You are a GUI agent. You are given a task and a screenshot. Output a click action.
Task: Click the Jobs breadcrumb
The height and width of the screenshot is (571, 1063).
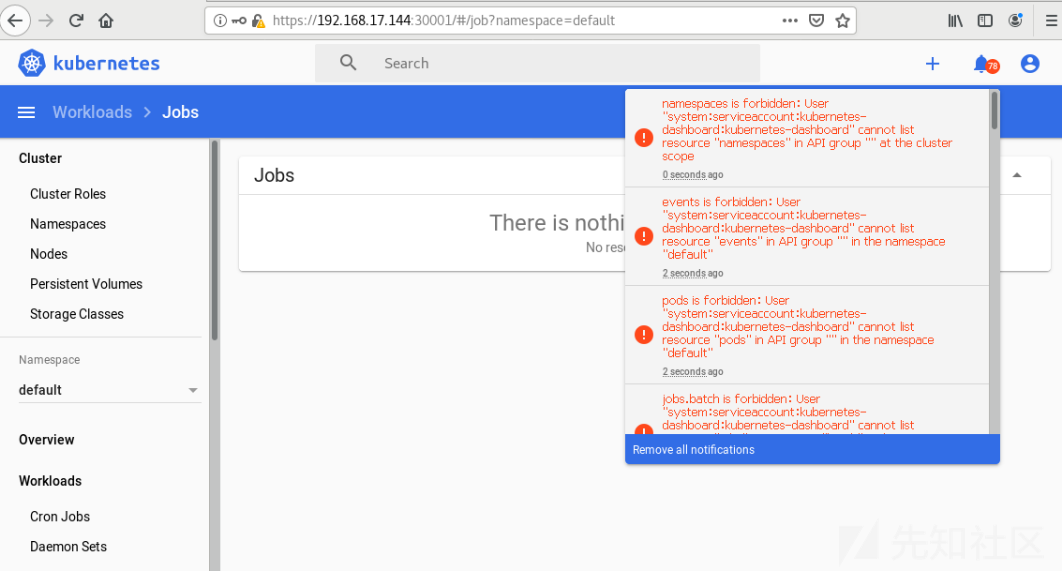[x=180, y=112]
